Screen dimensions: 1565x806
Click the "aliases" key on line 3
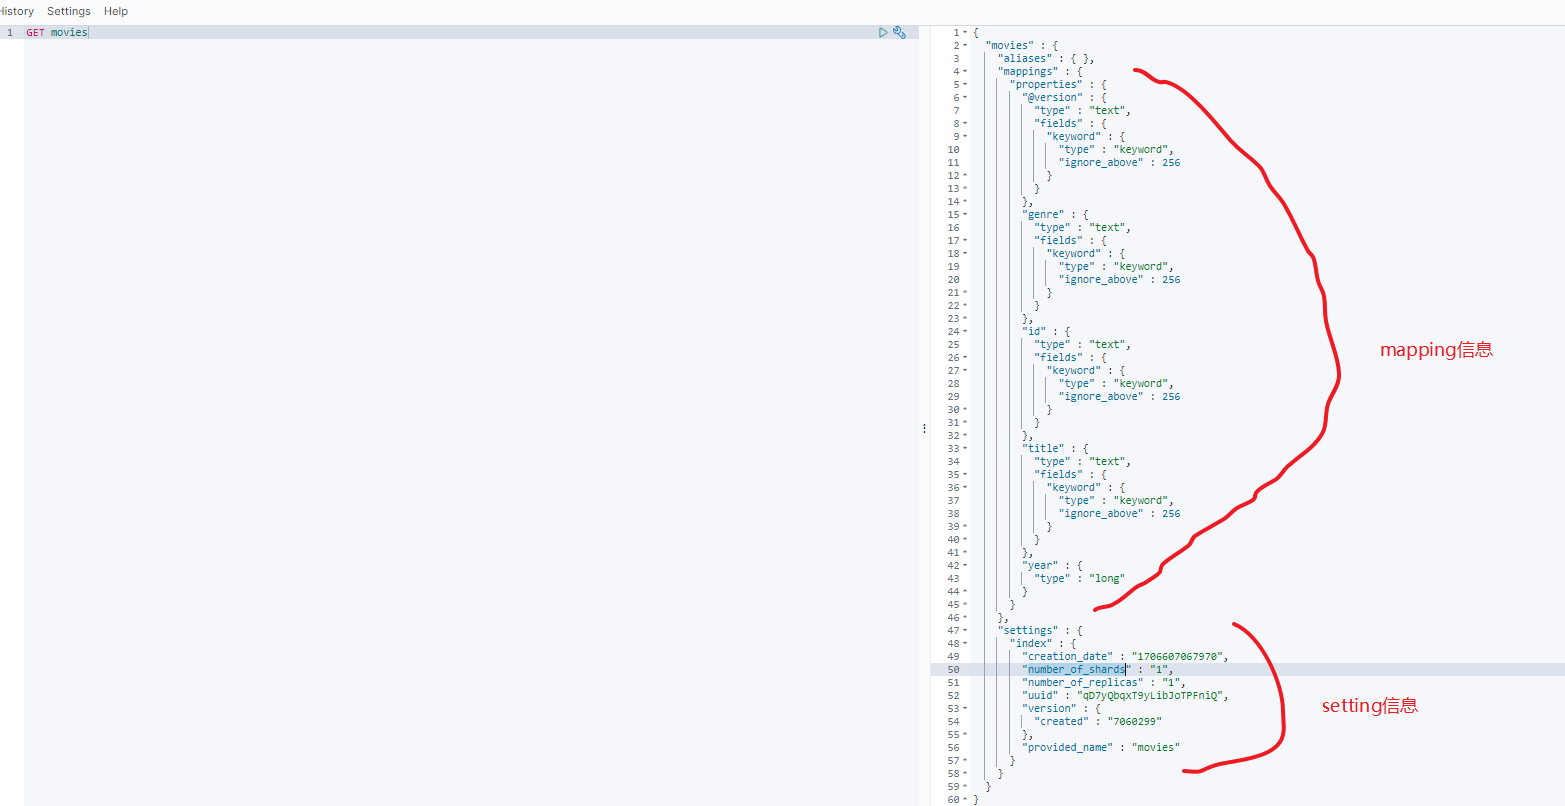pyautogui.click(x=1024, y=58)
